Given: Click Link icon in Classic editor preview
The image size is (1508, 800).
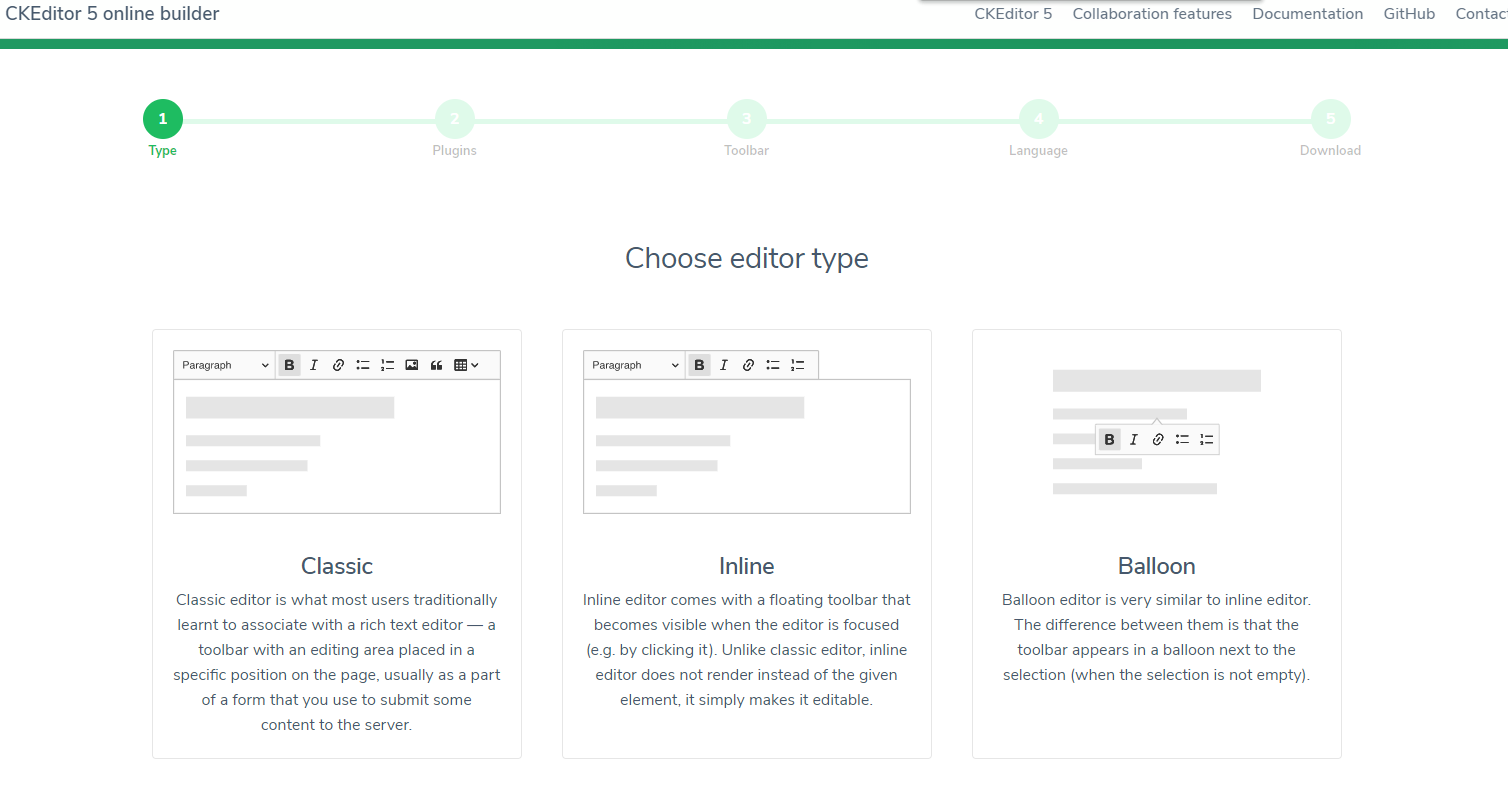Looking at the screenshot, I should 338,365.
